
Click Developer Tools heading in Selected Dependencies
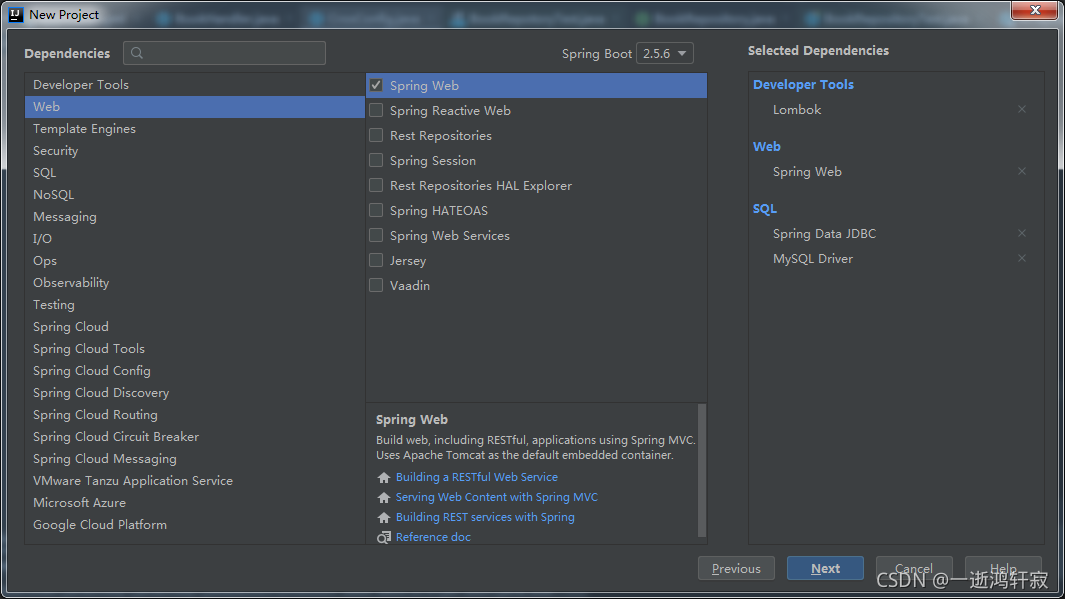(x=803, y=85)
